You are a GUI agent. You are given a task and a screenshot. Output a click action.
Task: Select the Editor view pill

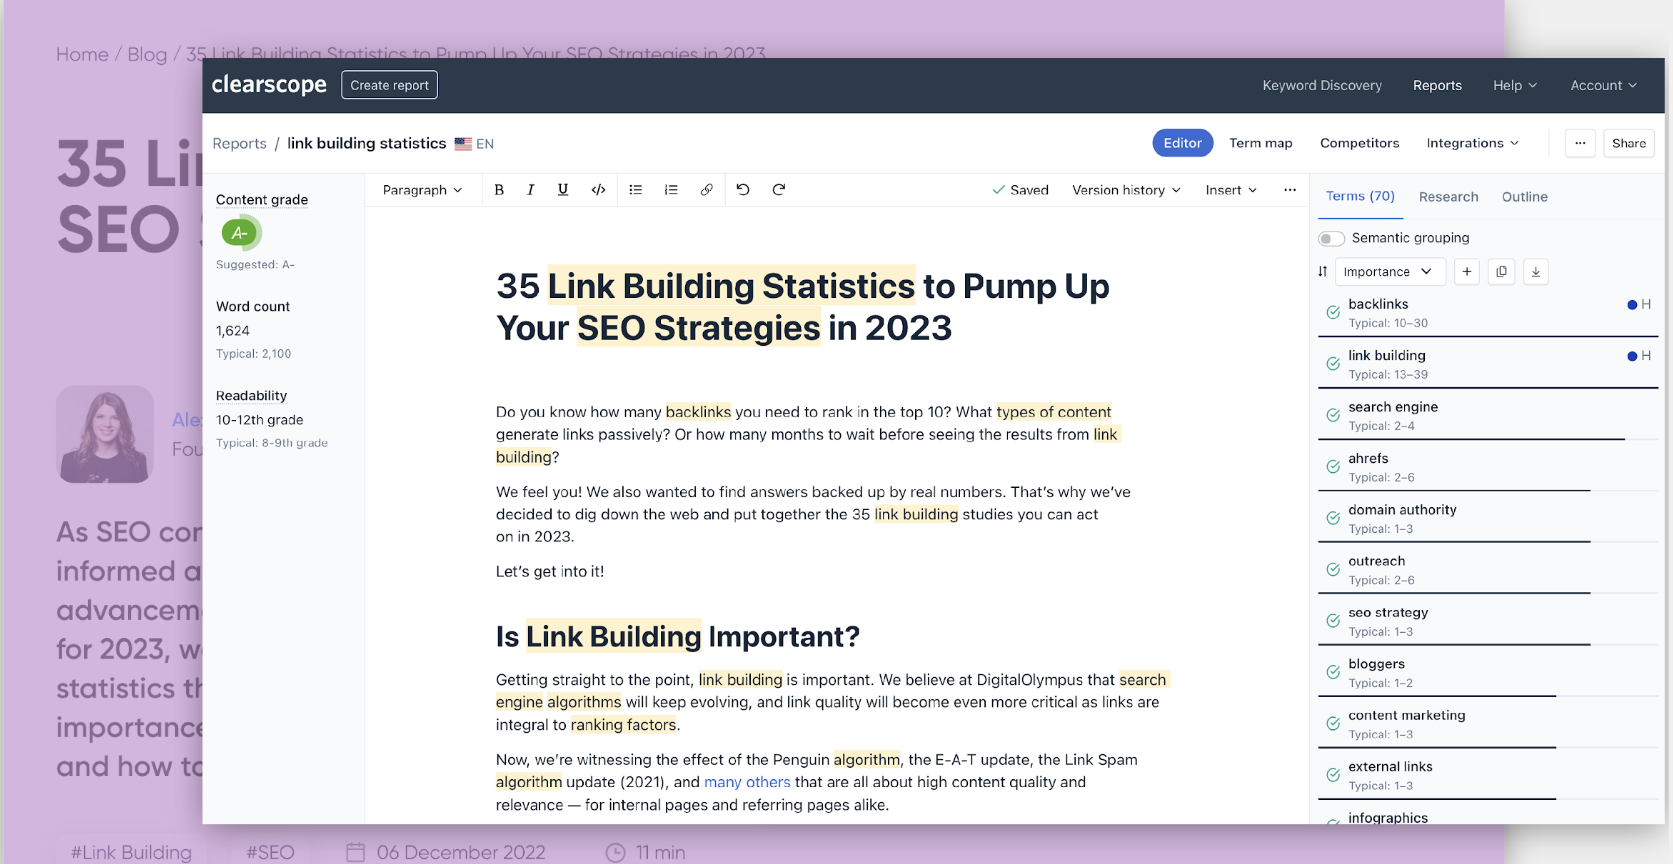(x=1183, y=143)
